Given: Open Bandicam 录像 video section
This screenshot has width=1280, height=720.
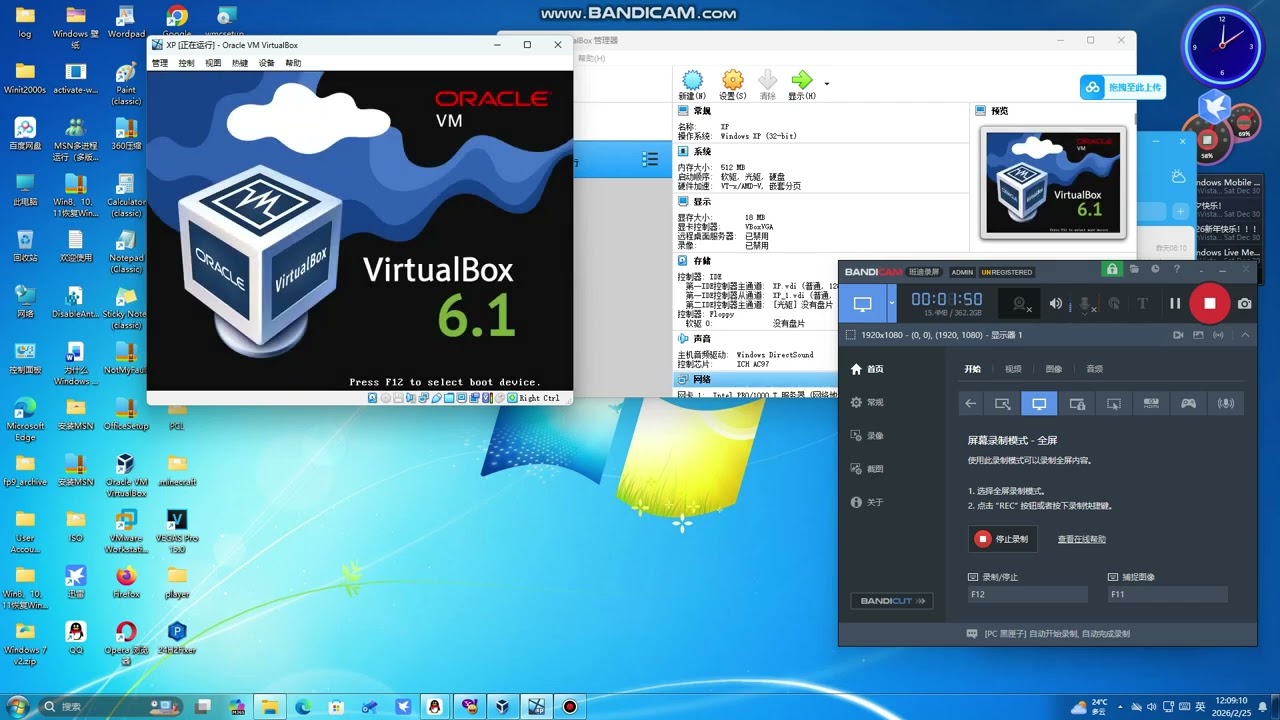Looking at the screenshot, I should click(867, 436).
